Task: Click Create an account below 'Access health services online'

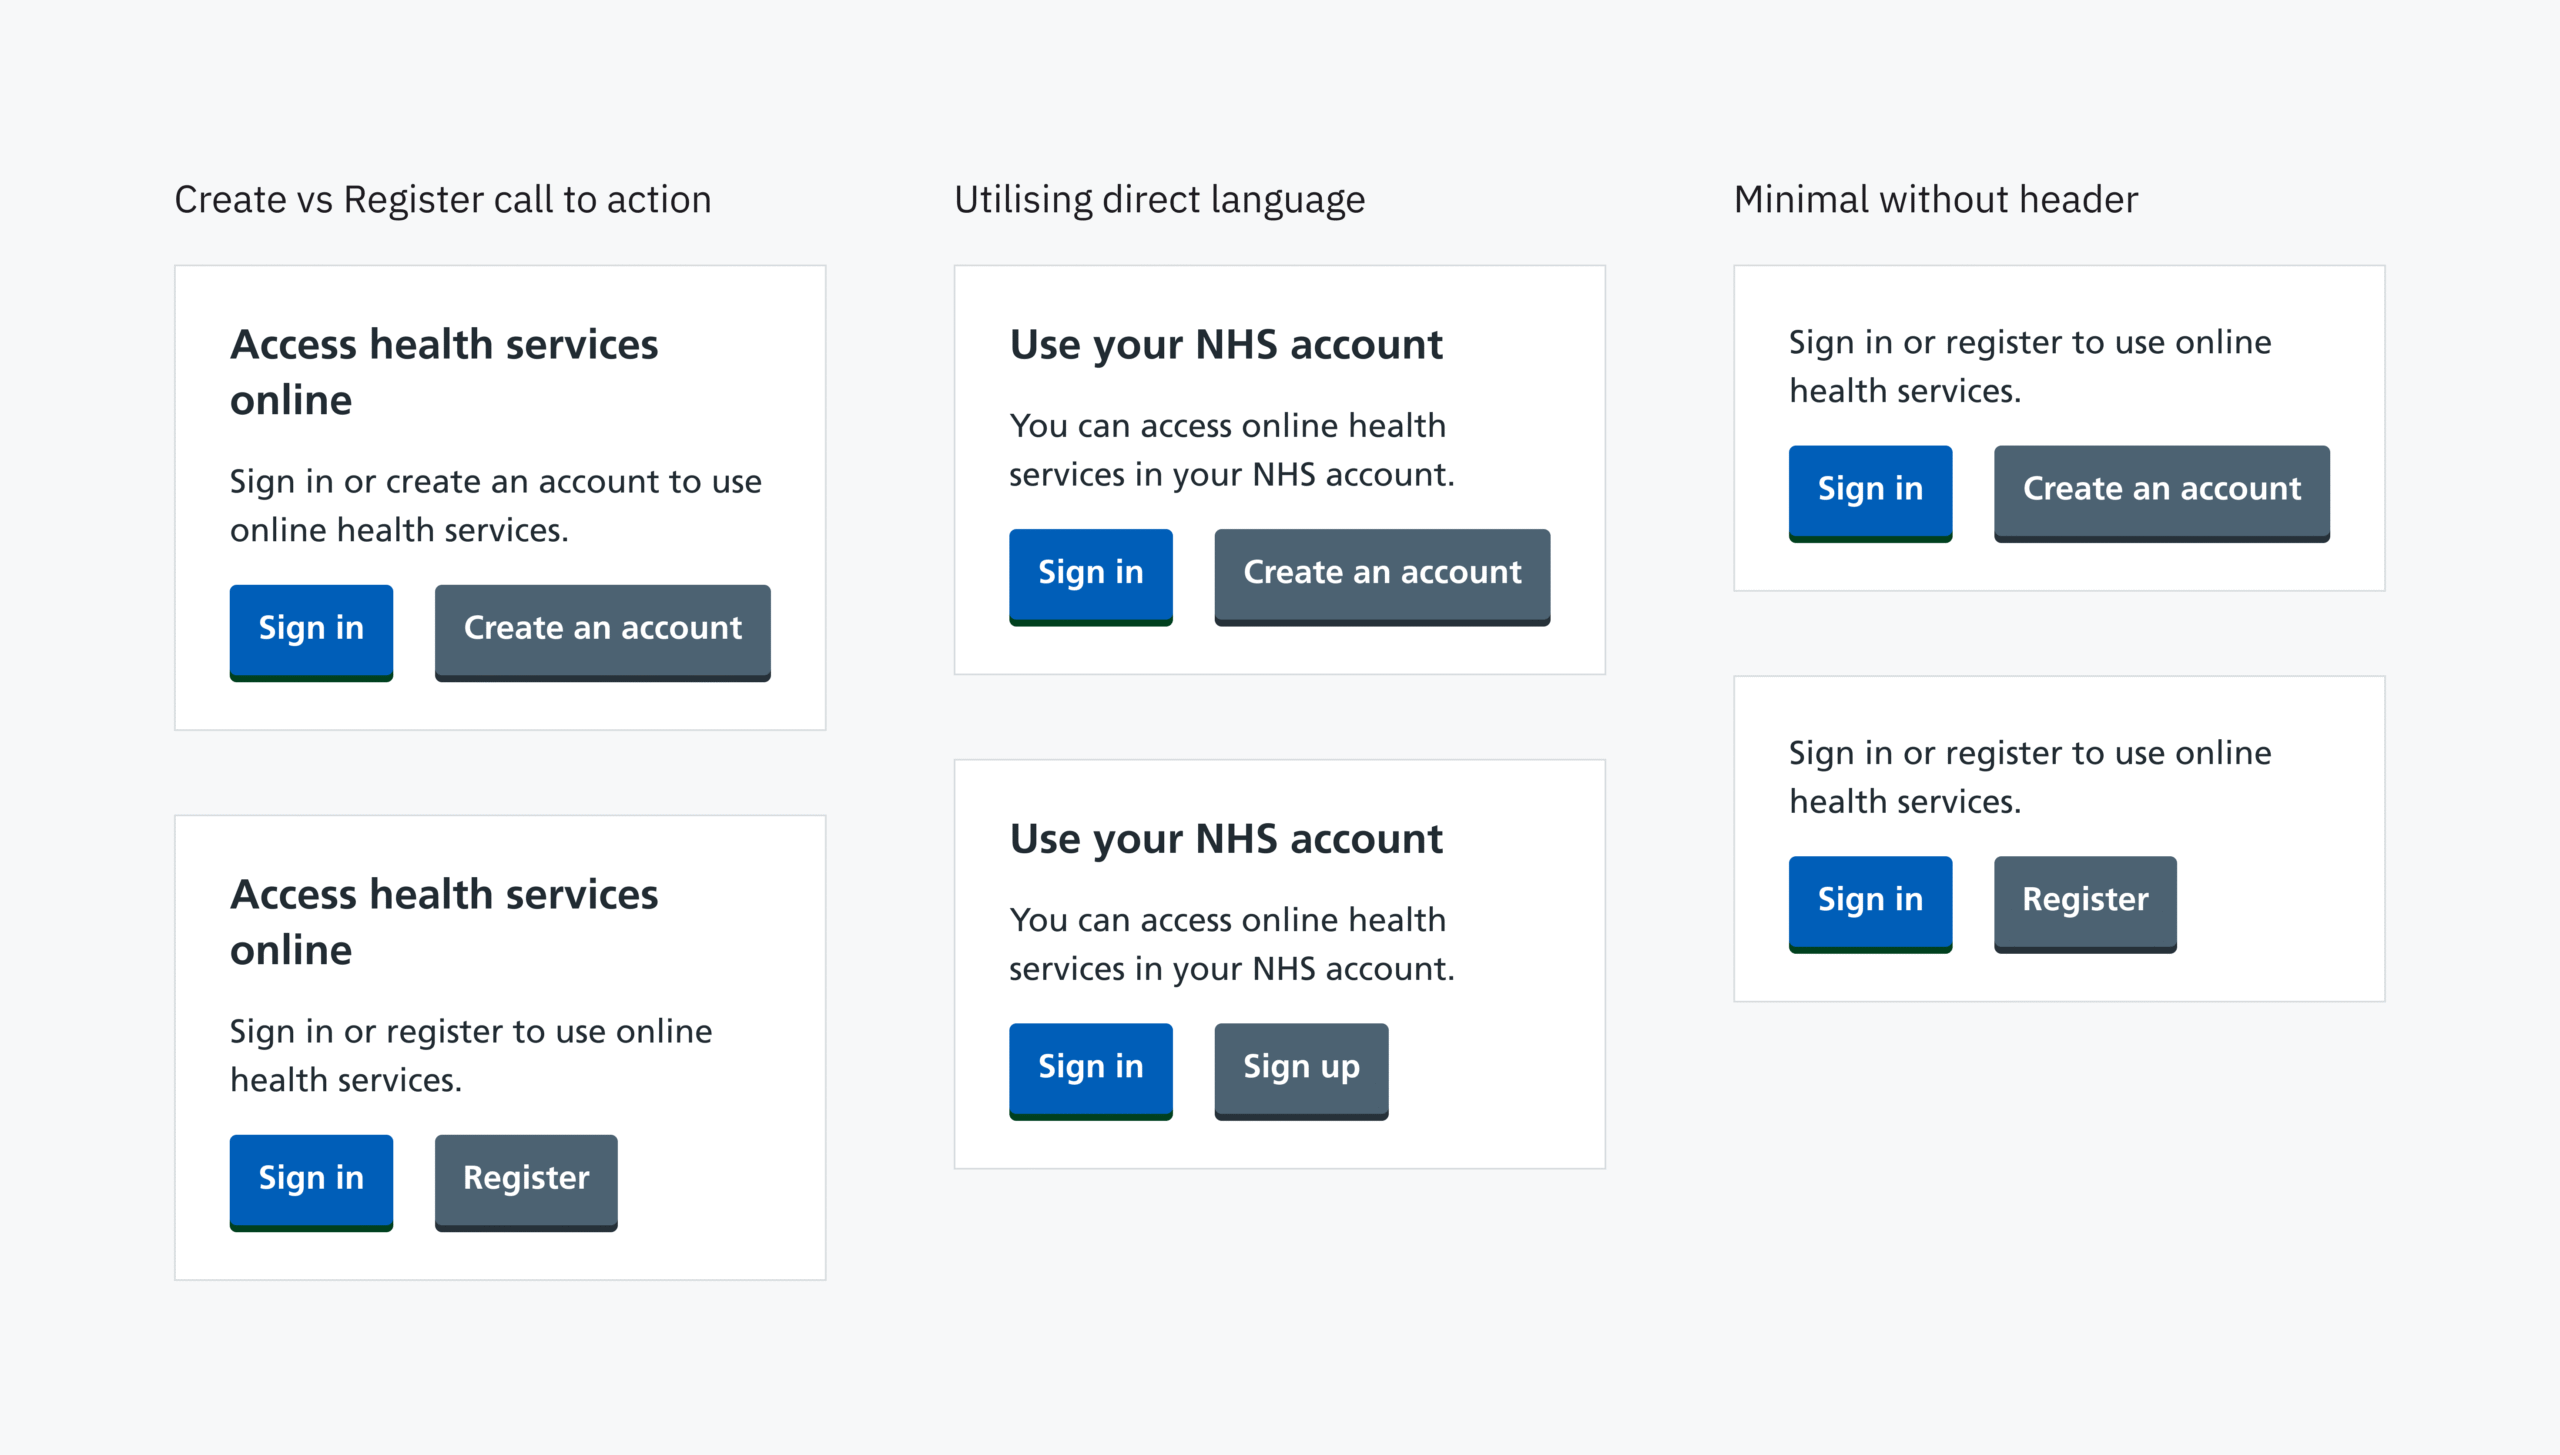Action: click(x=602, y=630)
